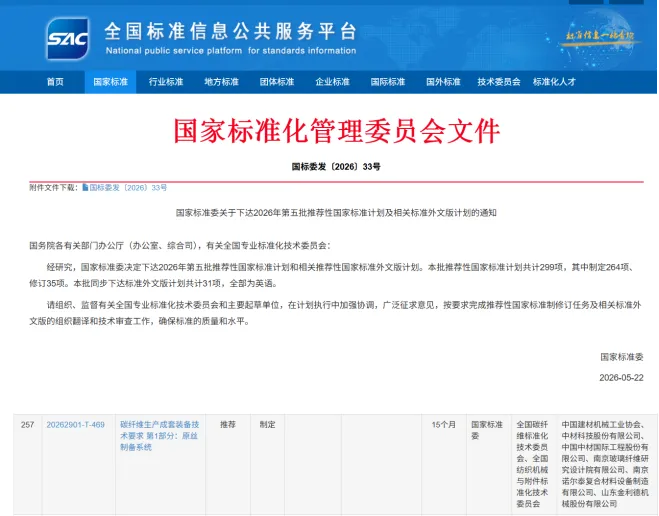Open 碳纤维生产成套装备技术要求 standard title link
Screen dimensions: 659x516
[x=160, y=436]
